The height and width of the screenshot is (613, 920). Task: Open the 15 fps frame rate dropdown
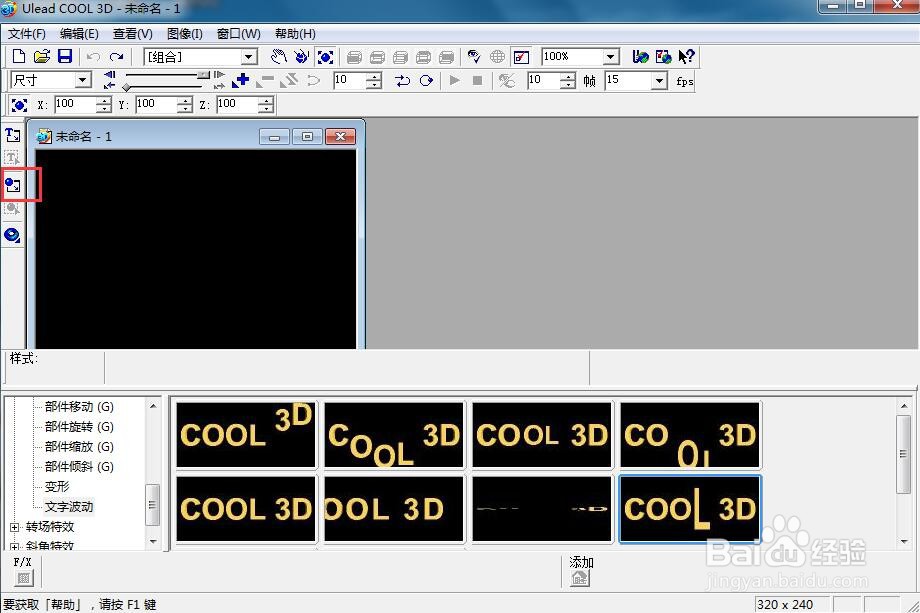[659, 80]
